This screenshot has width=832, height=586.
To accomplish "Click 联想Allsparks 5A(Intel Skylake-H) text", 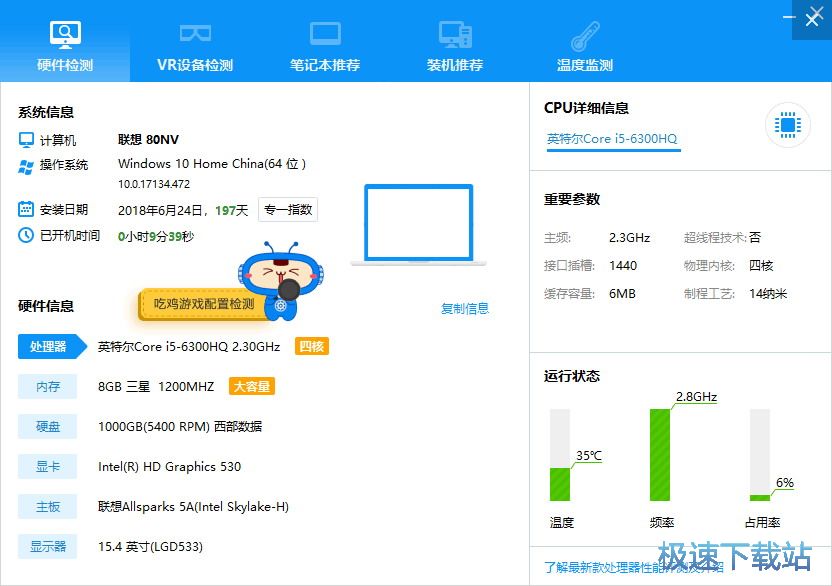I will [x=193, y=506].
